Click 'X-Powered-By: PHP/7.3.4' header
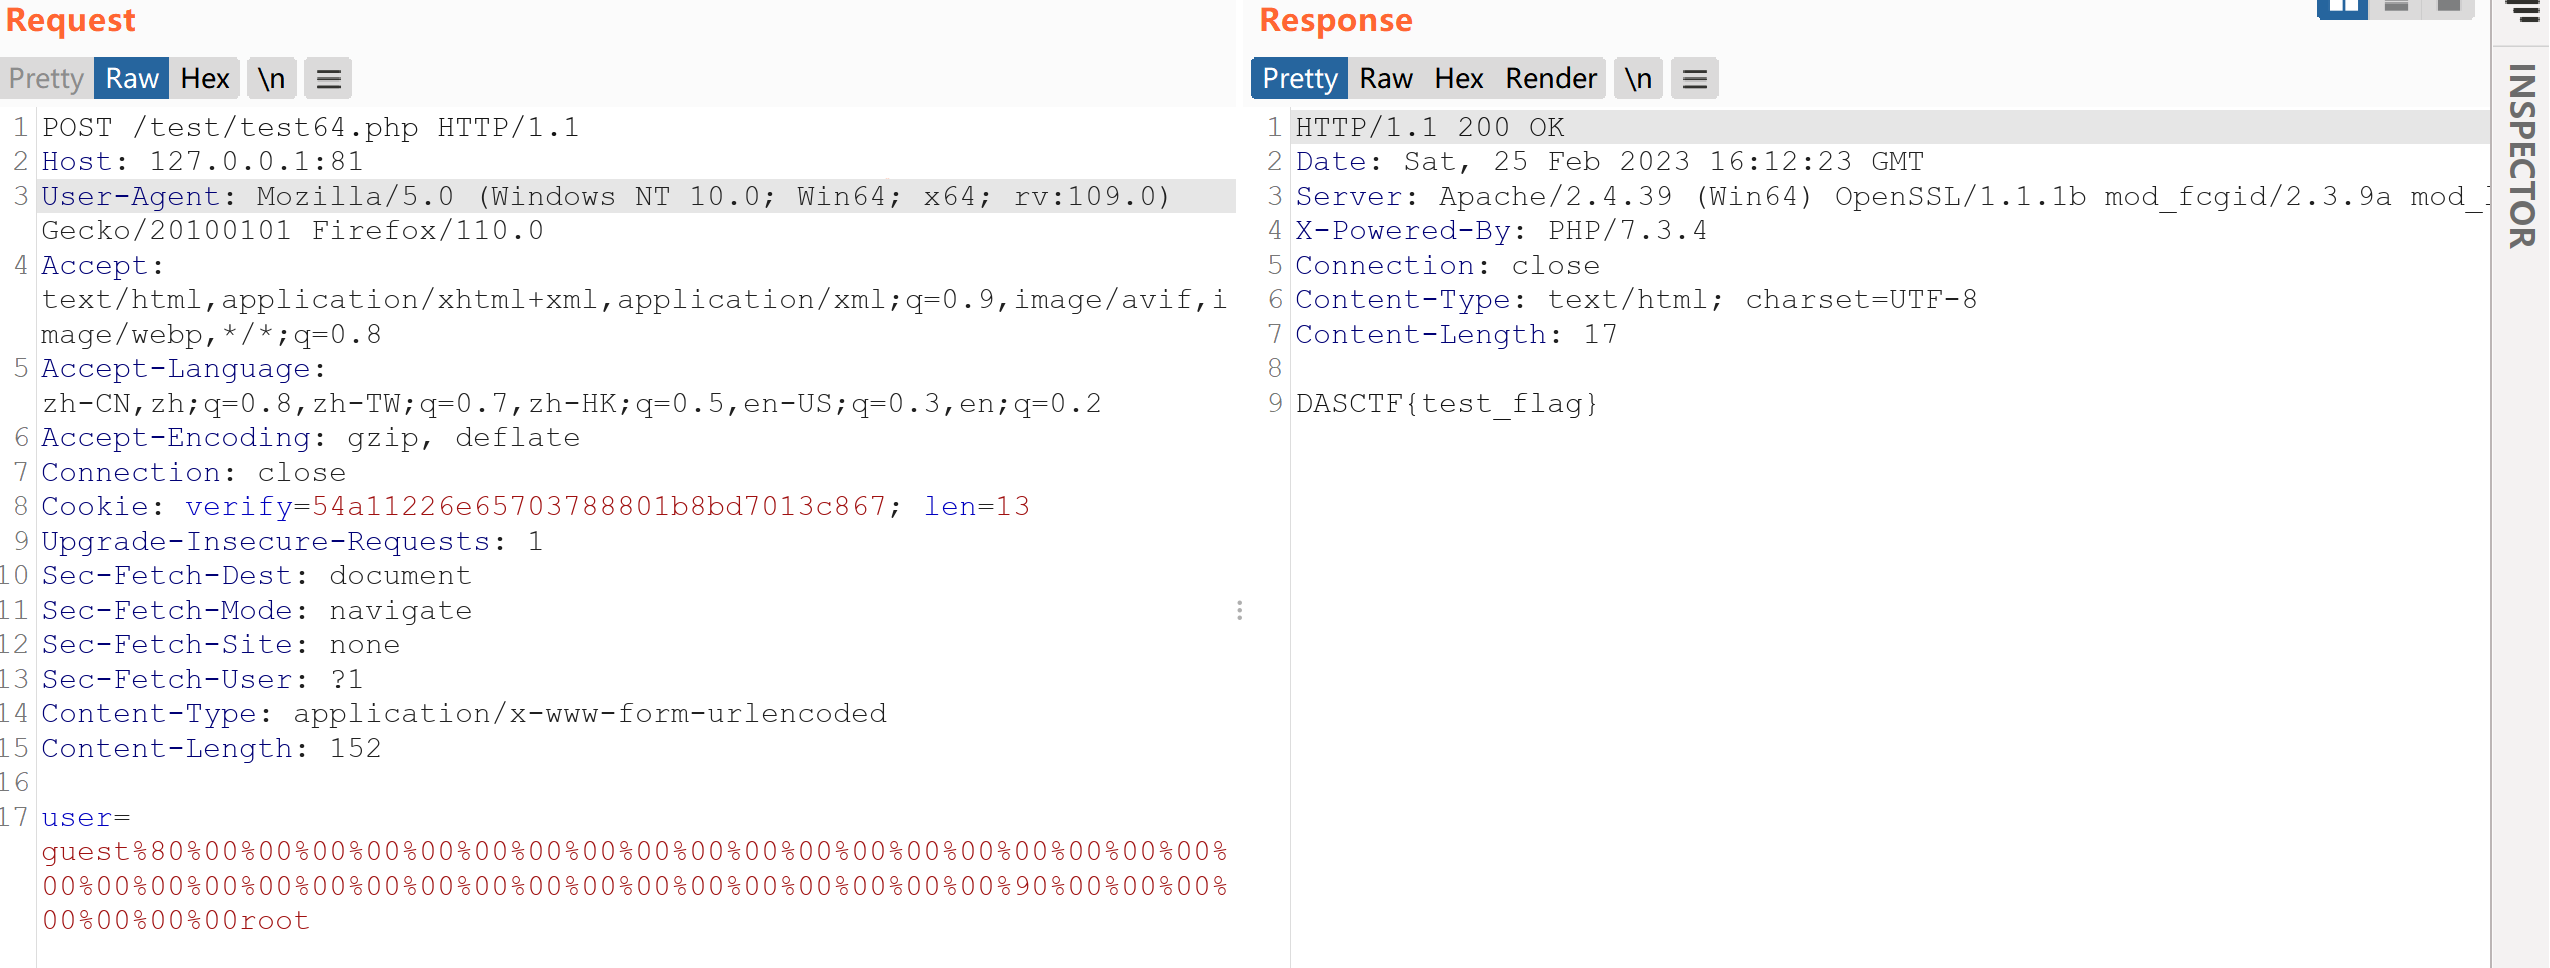The height and width of the screenshot is (968, 2550). pos(1501,231)
